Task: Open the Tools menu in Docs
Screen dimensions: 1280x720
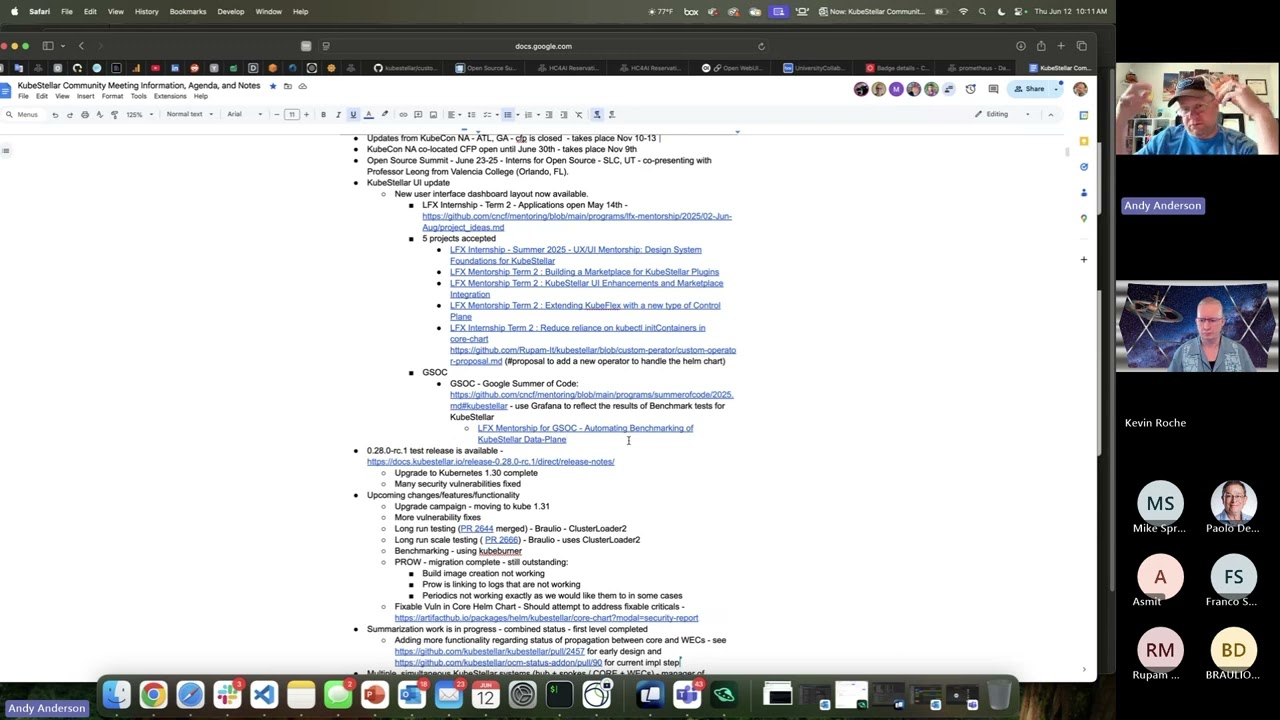Action: (x=138, y=96)
